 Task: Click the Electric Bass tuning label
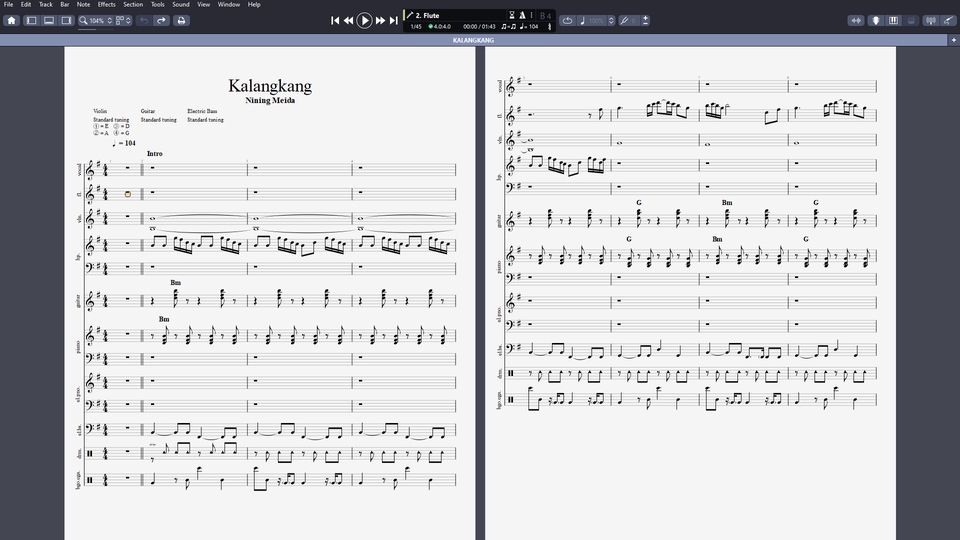click(x=202, y=111)
